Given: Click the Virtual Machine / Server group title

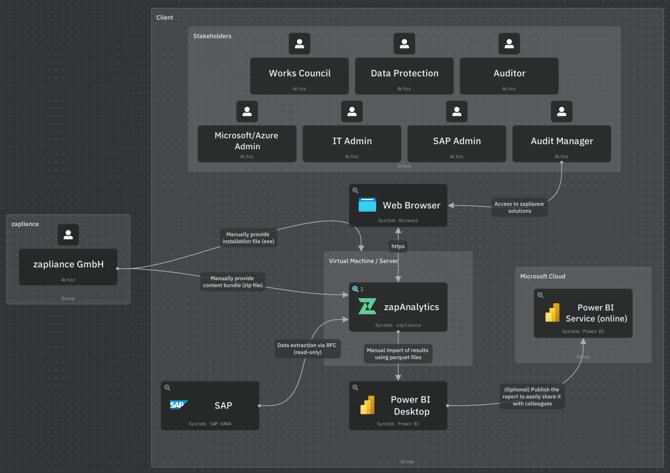Looking at the screenshot, I should [363, 261].
